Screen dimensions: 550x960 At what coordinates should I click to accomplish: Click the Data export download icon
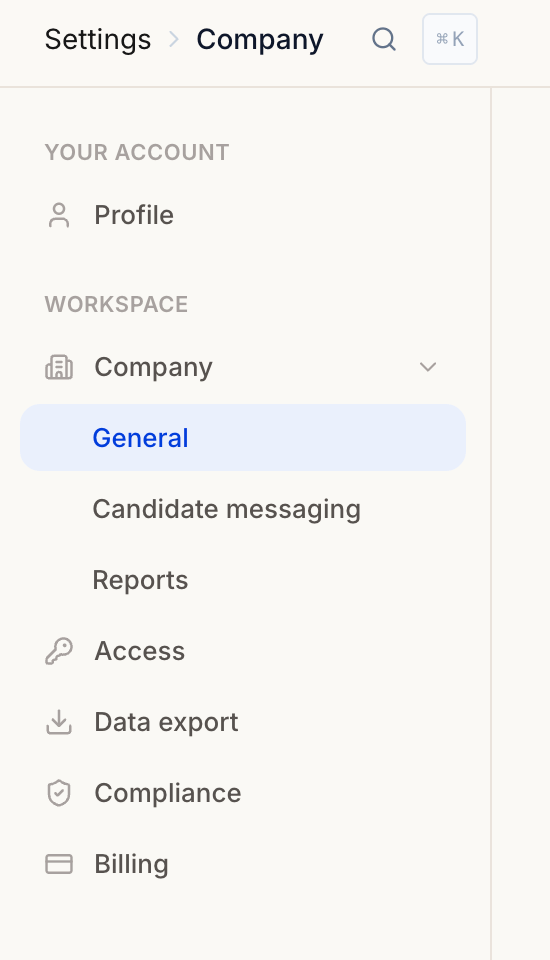click(x=59, y=722)
